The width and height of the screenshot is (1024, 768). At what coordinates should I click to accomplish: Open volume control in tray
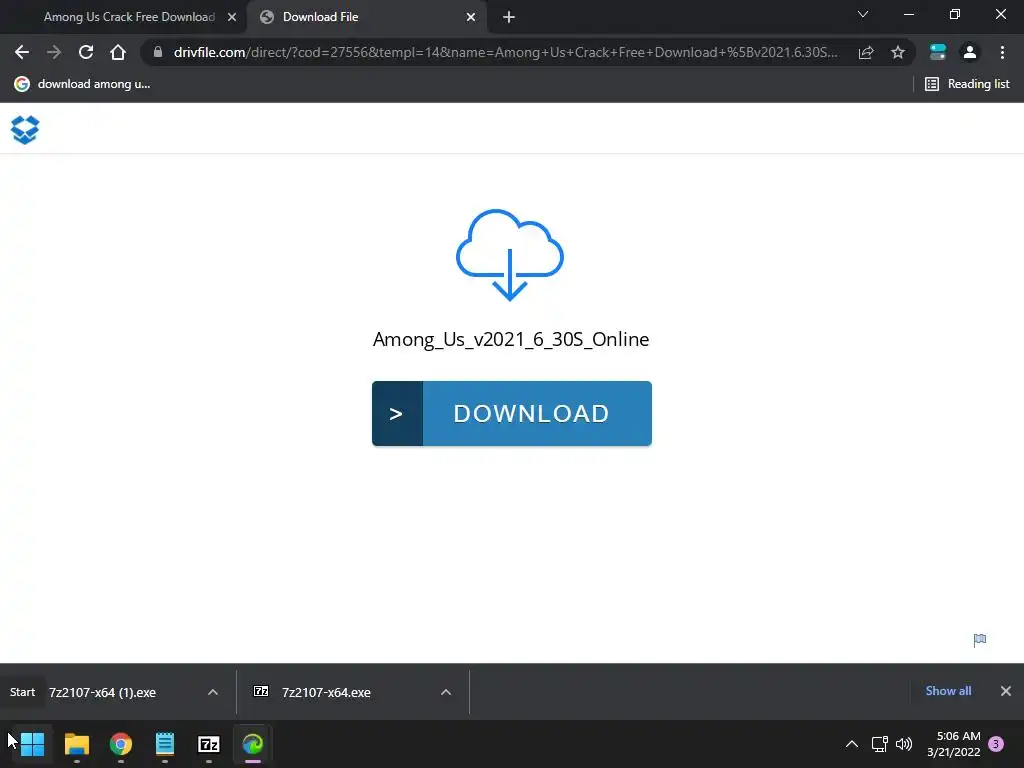pyautogui.click(x=904, y=744)
